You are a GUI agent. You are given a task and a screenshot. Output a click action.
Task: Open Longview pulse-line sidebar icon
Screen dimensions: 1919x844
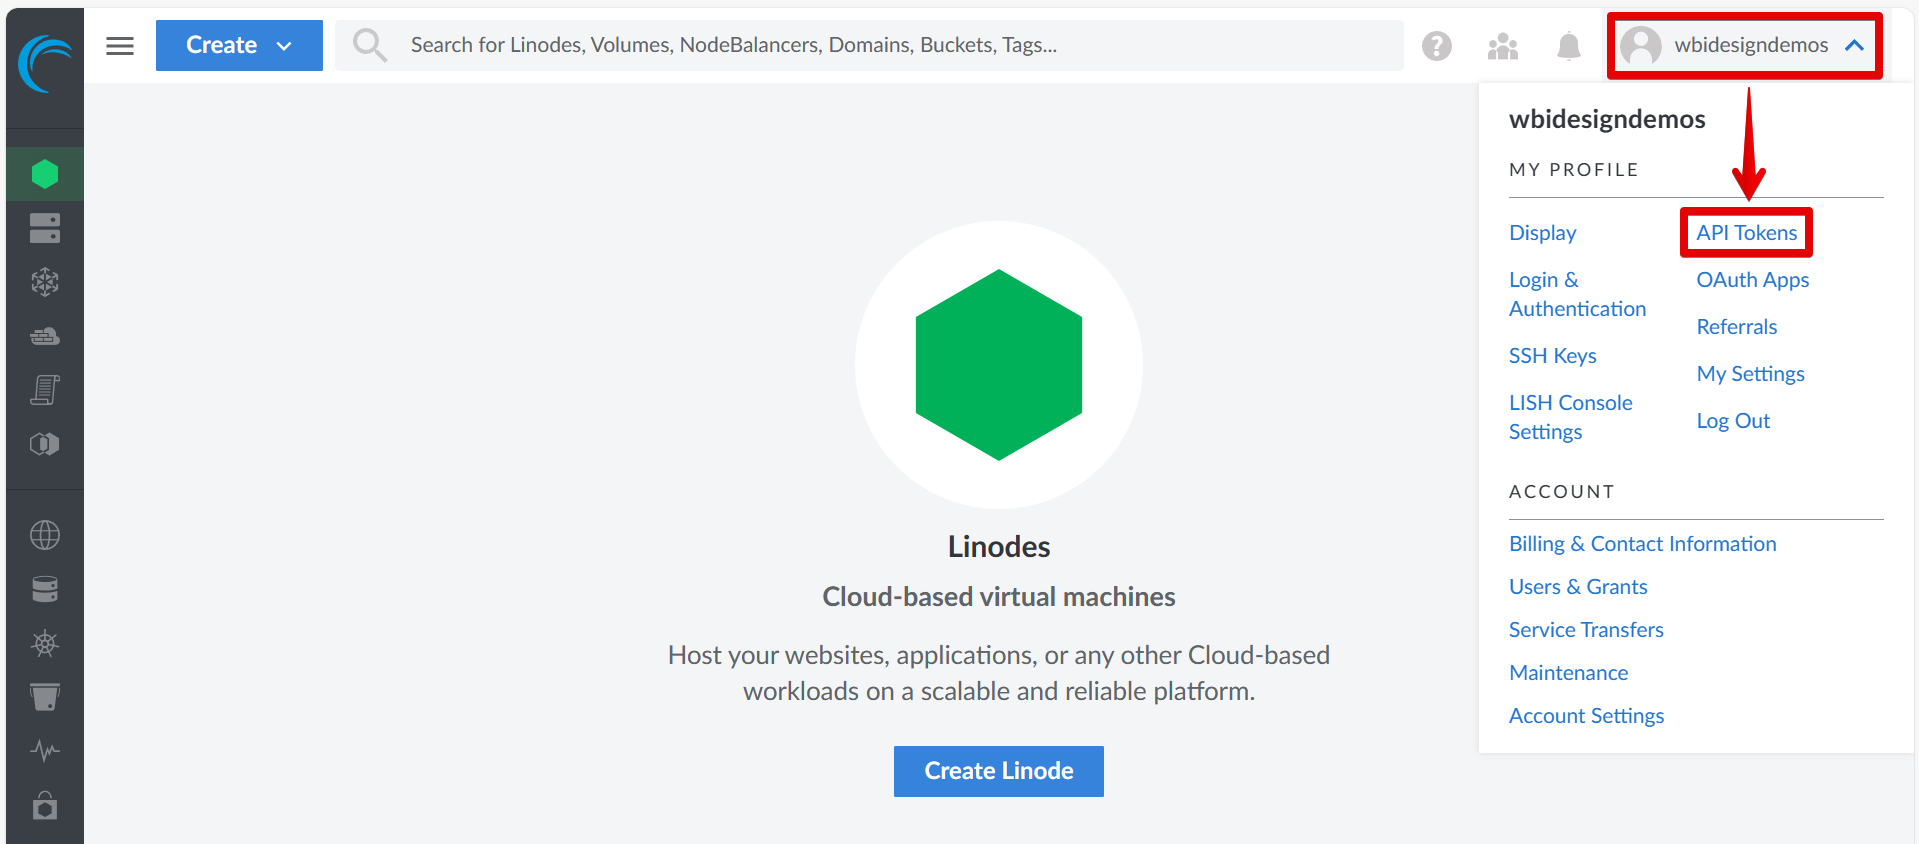45,750
